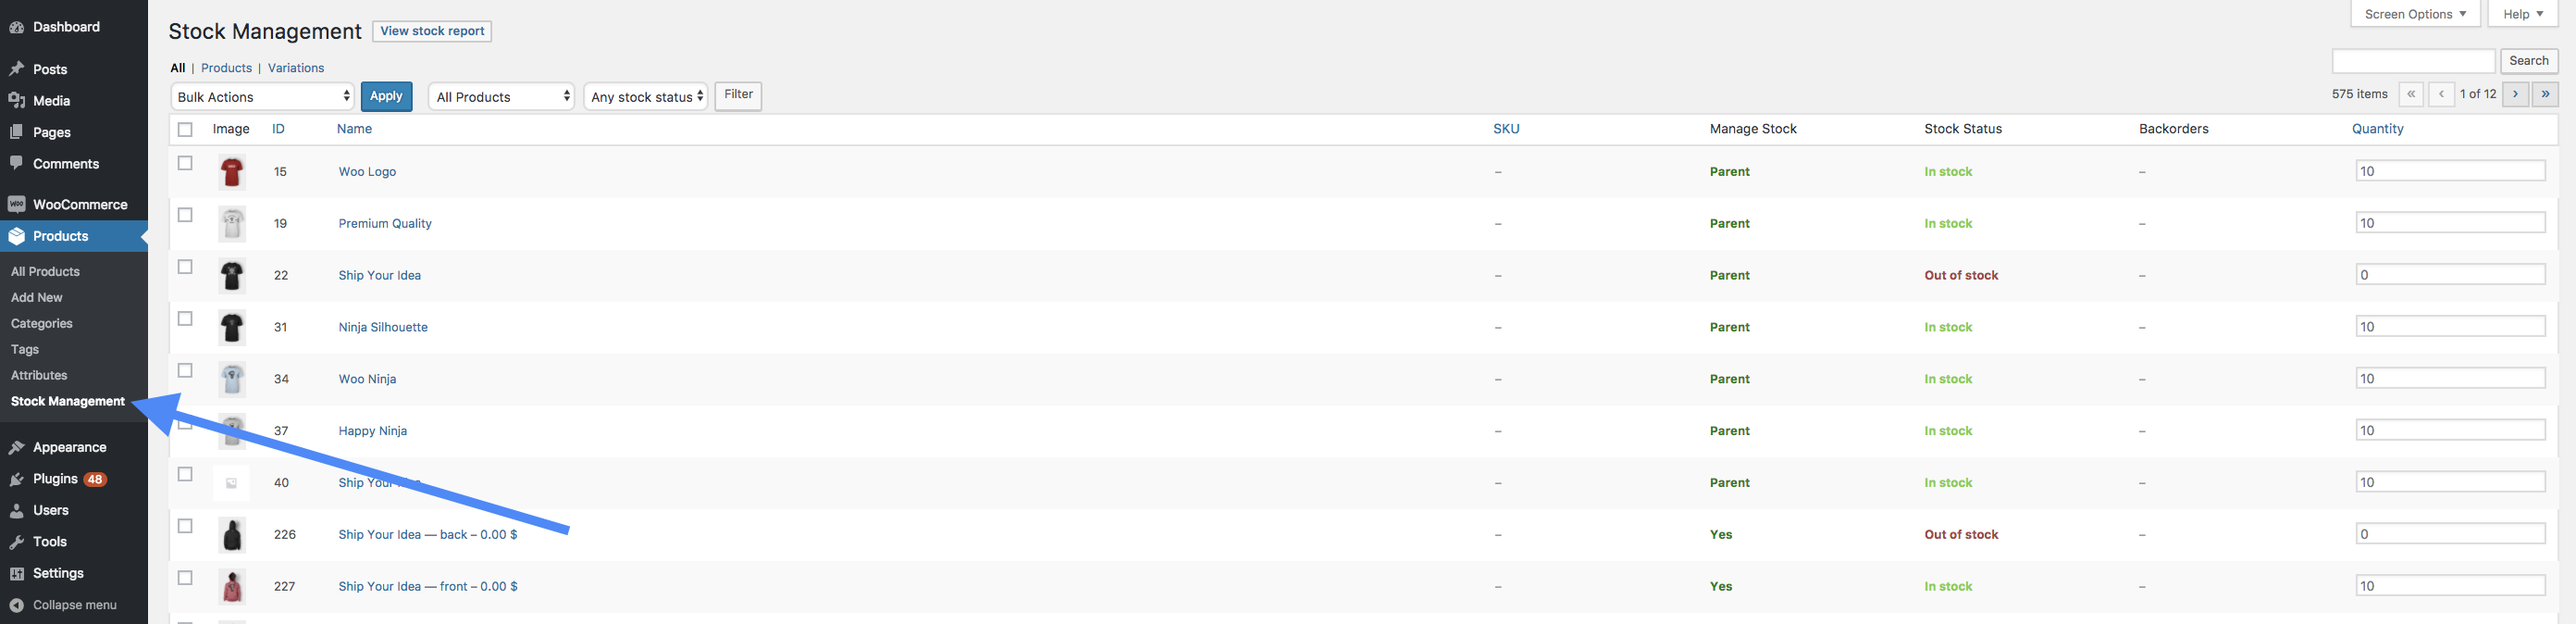Sort table by Quantity column header
Viewport: 2576px width, 624px height.
(x=2377, y=129)
